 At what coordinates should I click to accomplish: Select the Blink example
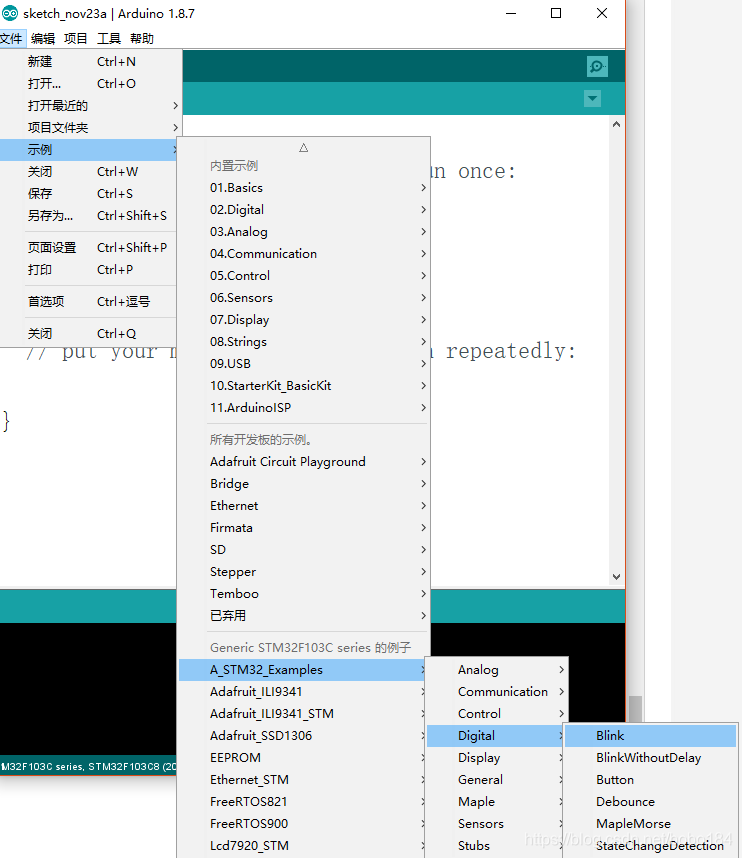610,735
